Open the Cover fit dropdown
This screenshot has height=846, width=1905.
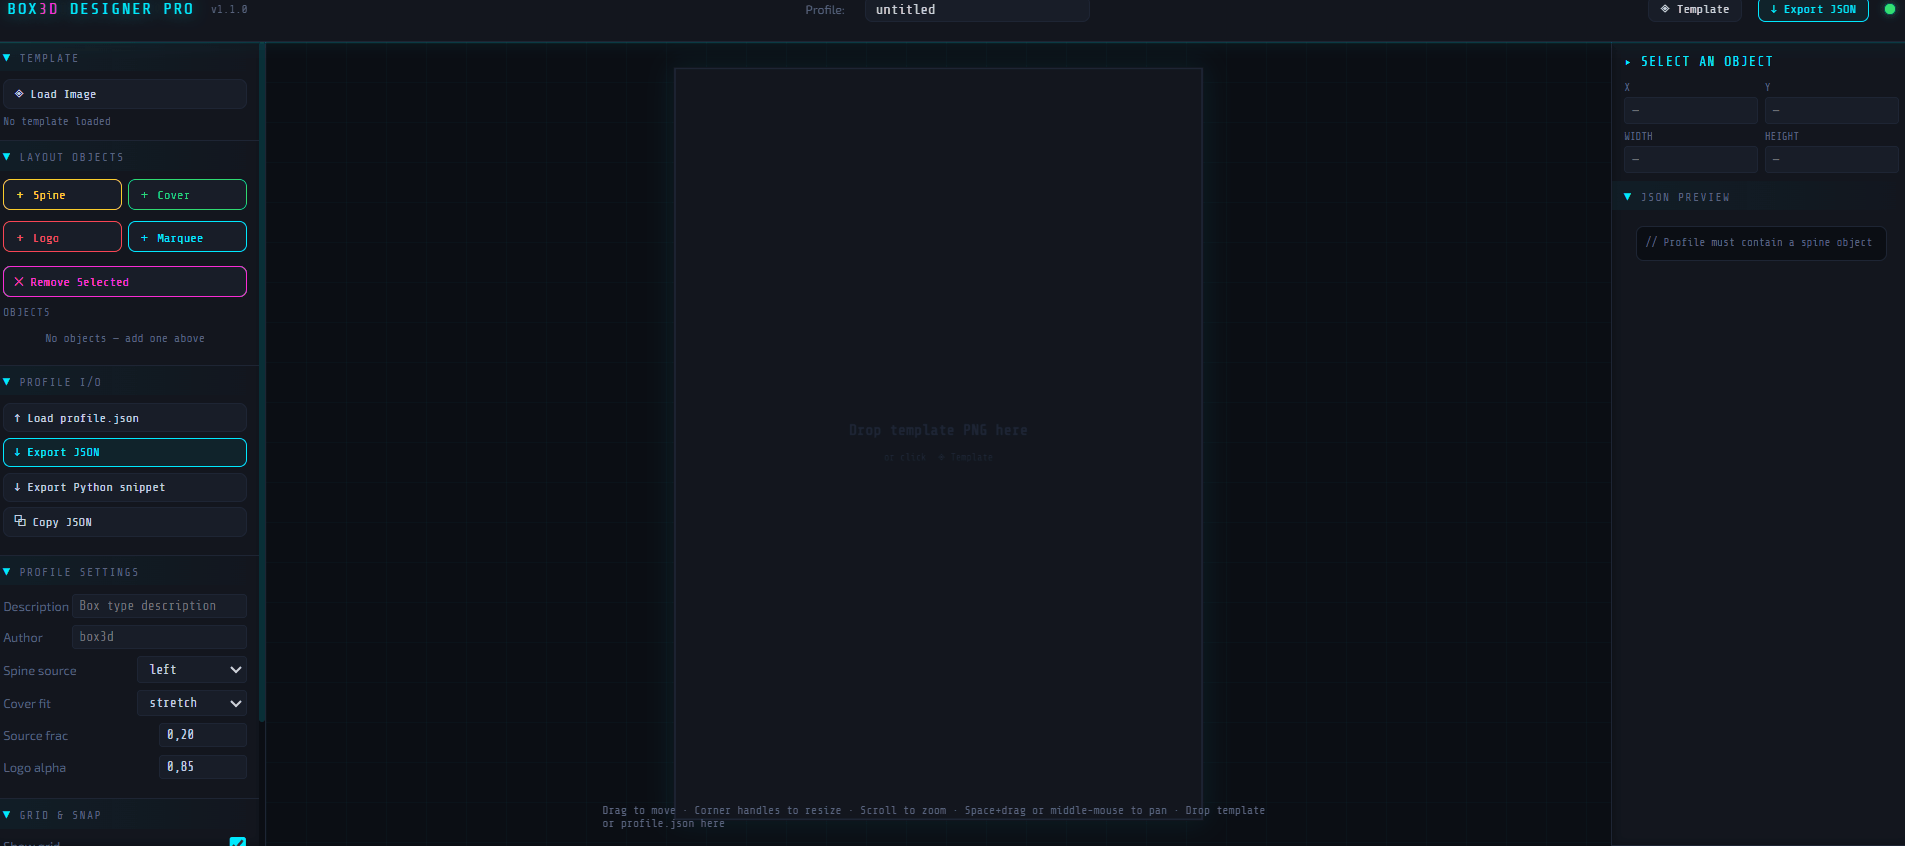191,703
